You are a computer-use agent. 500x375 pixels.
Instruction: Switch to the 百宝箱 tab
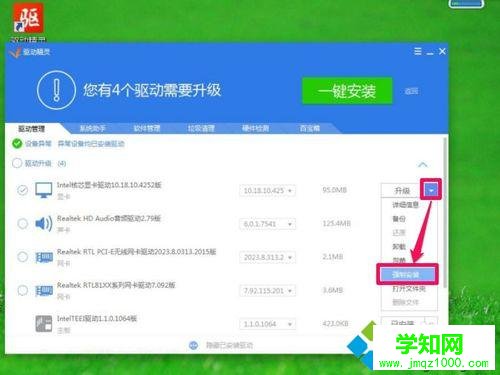click(x=309, y=128)
